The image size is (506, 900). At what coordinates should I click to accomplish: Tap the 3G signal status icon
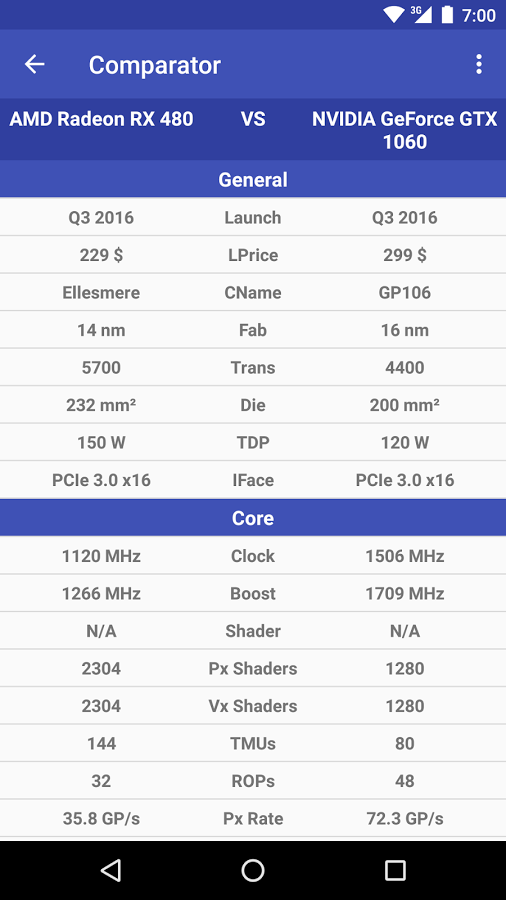pyautogui.click(x=421, y=15)
